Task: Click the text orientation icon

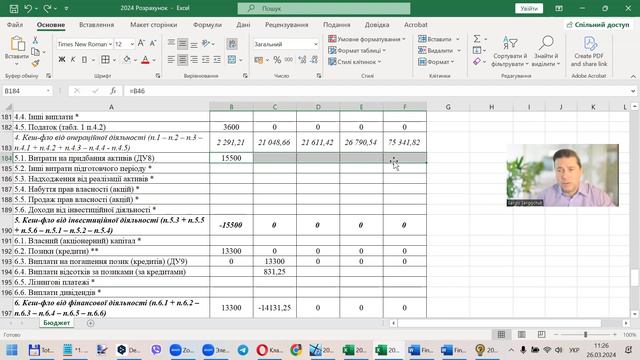Action: [206, 43]
